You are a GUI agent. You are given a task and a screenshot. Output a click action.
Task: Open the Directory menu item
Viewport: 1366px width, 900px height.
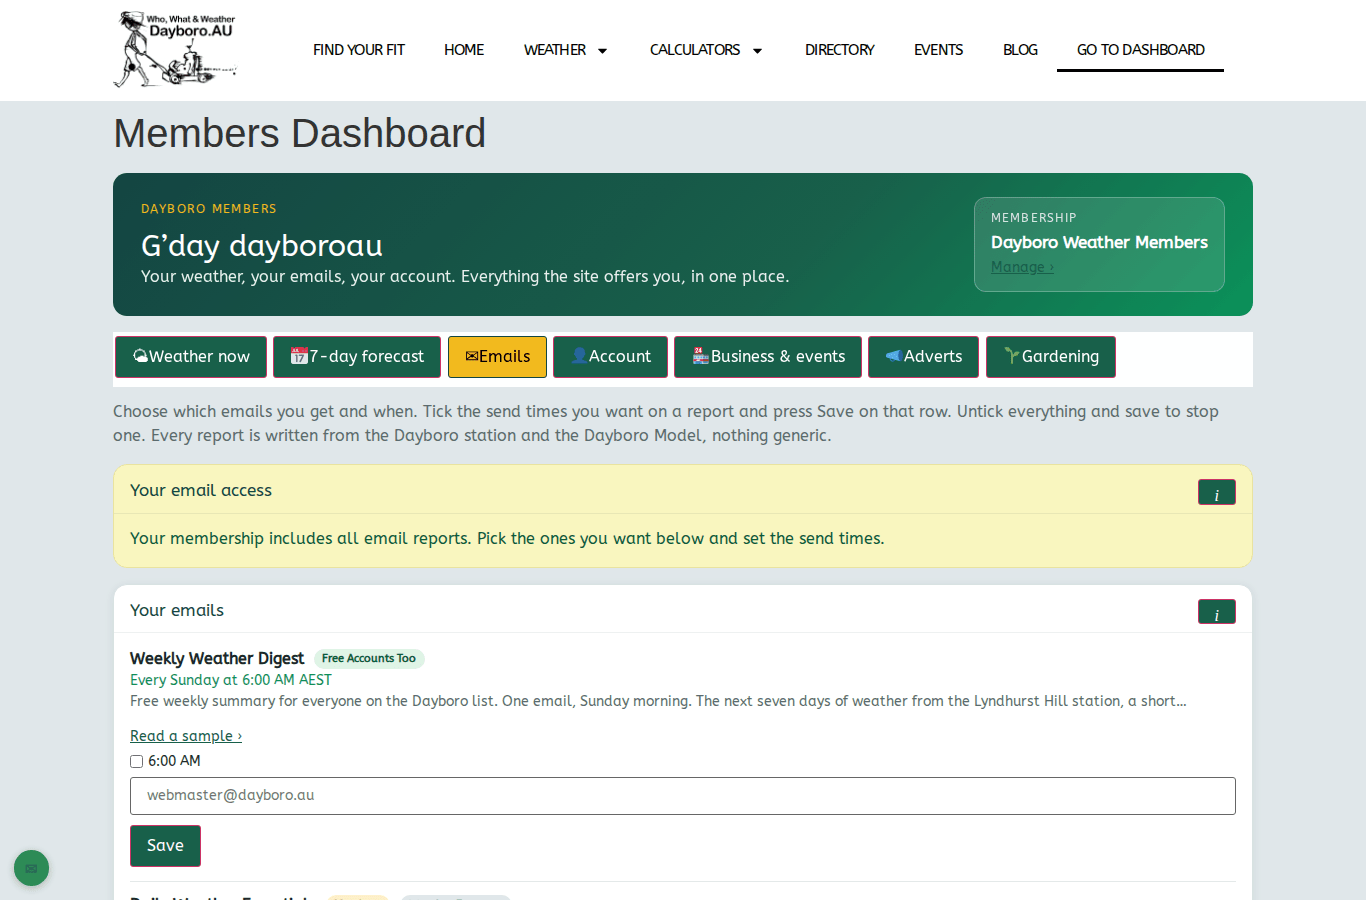pyautogui.click(x=840, y=50)
